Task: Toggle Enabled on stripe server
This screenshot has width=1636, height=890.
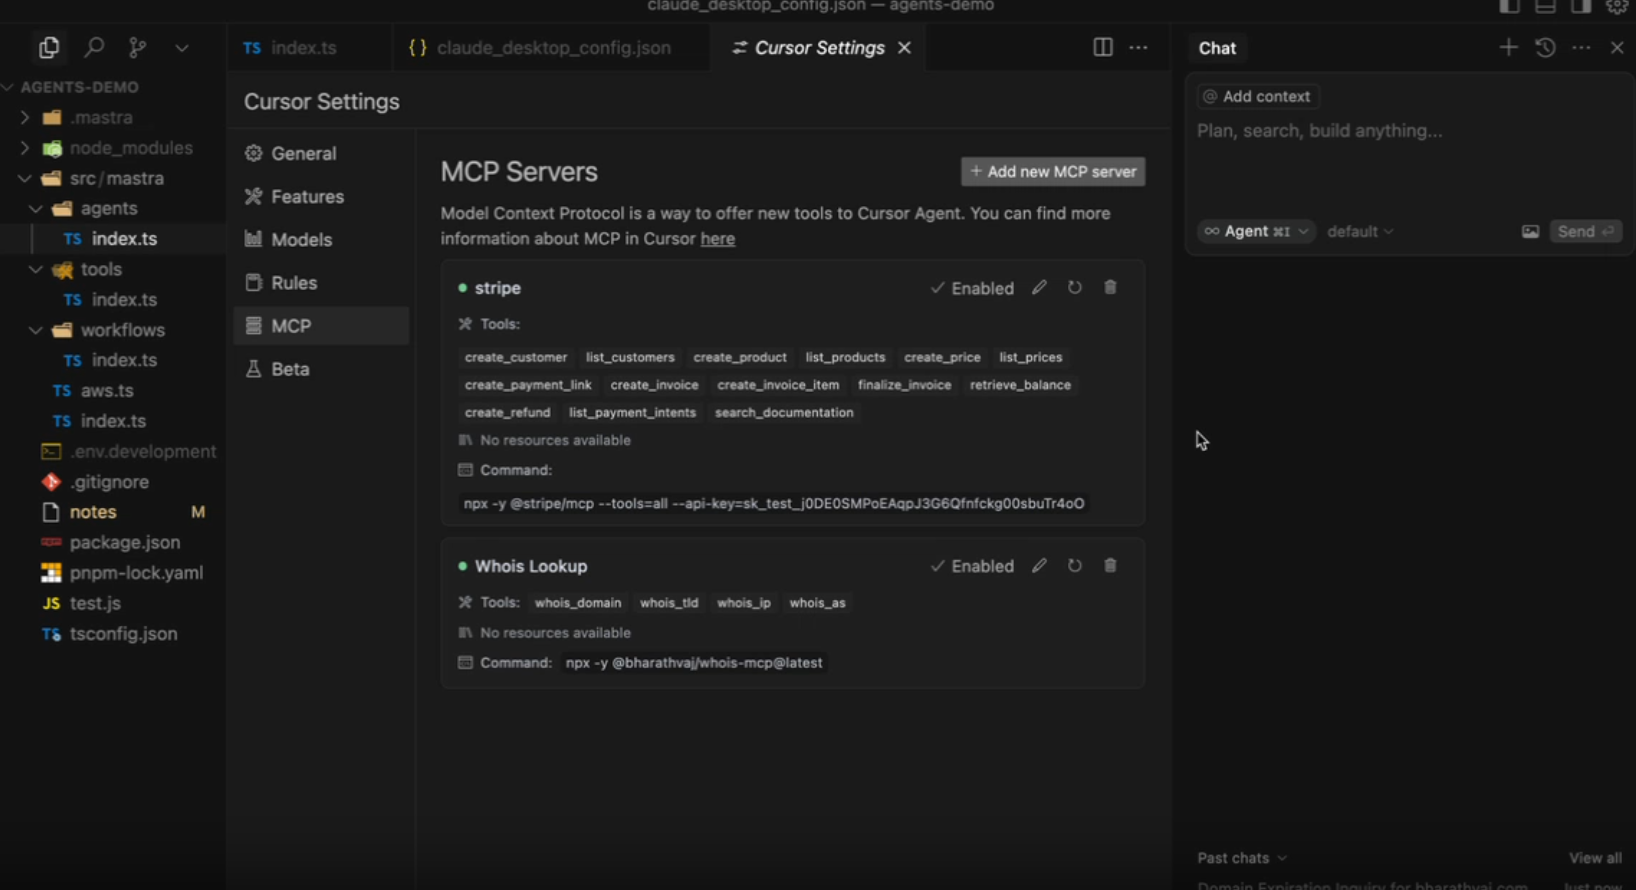Action: (x=972, y=288)
